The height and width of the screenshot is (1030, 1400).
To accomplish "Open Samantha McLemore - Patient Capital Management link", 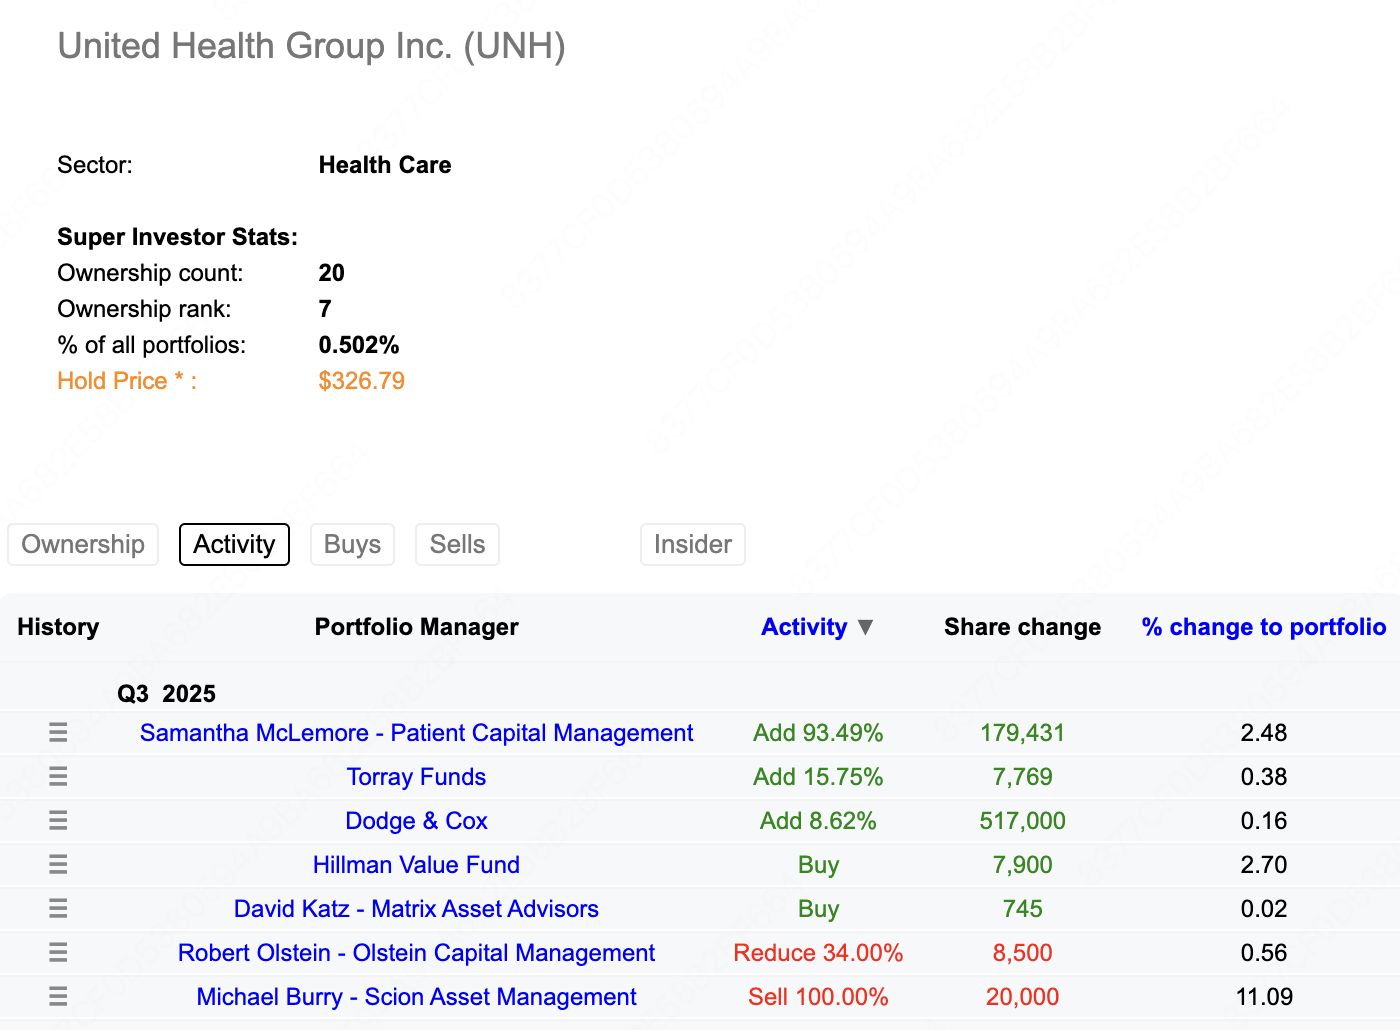I will click(416, 733).
